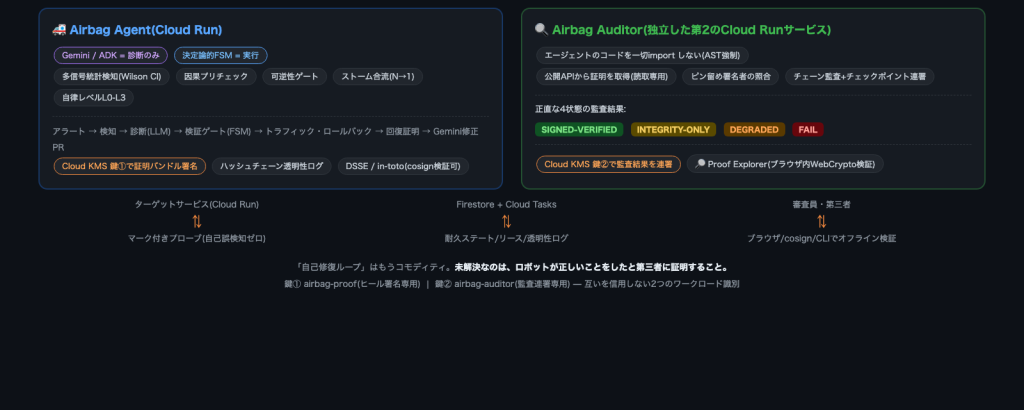
Task: Select the DEGRADED orange badge
Action: point(754,129)
